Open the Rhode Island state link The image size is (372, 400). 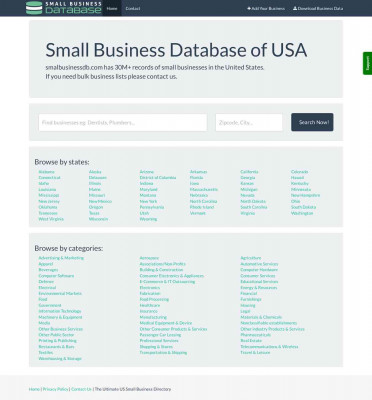[202, 207]
